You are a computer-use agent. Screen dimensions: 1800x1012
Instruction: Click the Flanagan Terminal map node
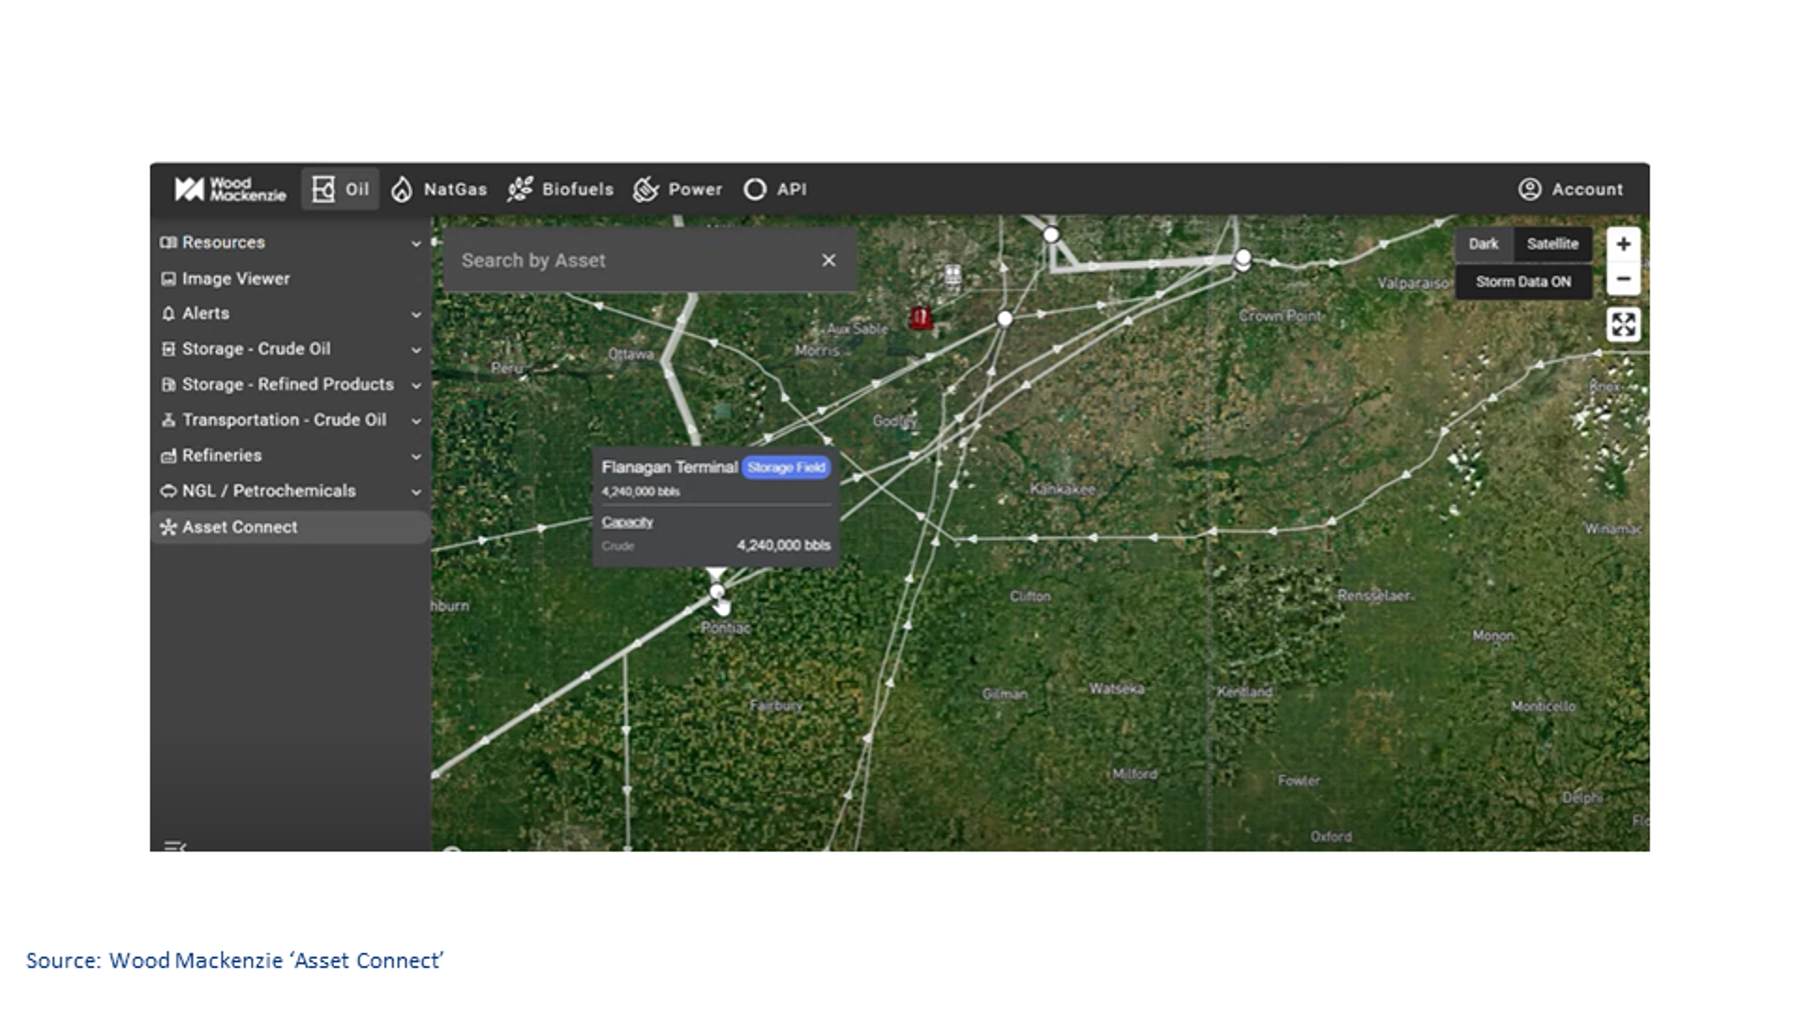coord(717,592)
